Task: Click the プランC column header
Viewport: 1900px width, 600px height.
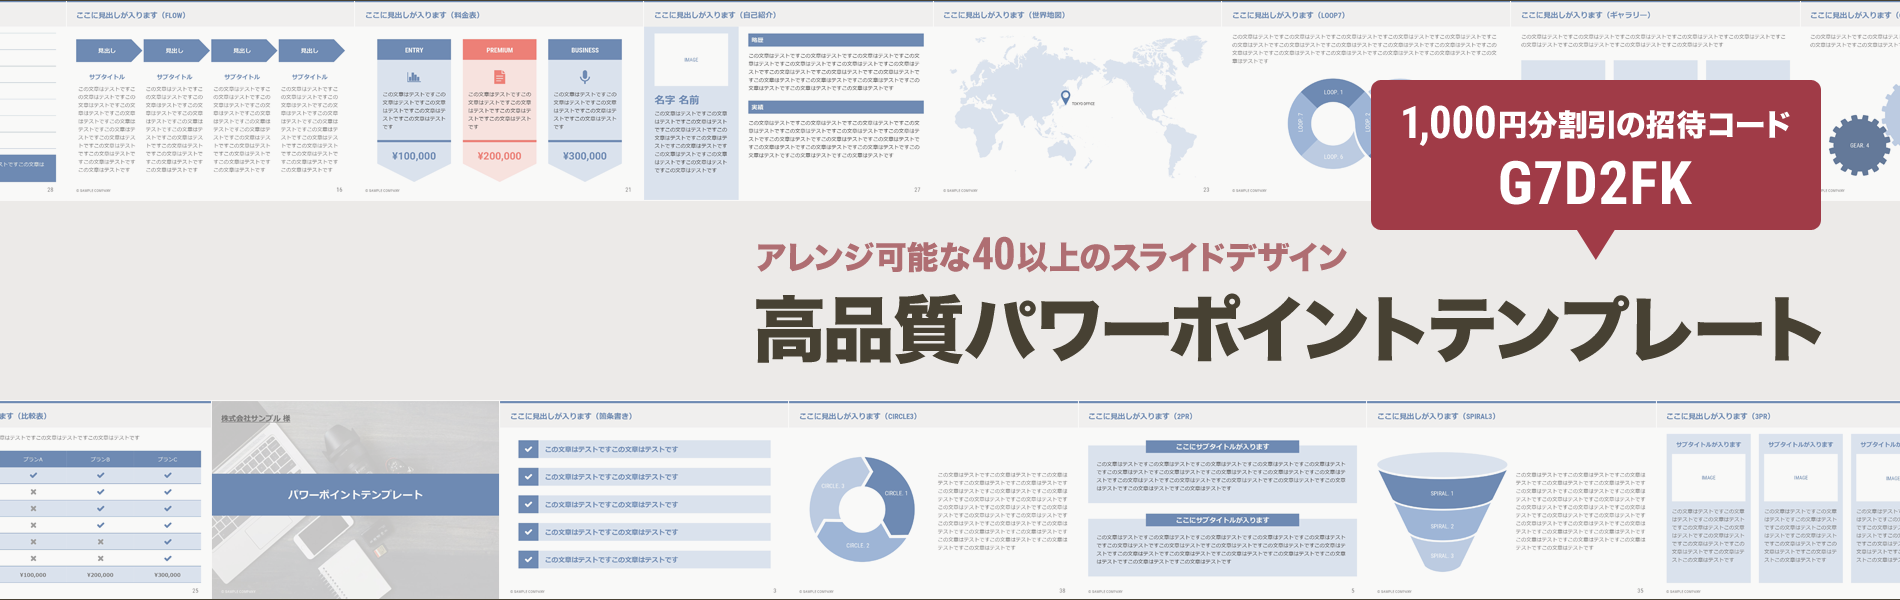Action: pyautogui.click(x=167, y=459)
